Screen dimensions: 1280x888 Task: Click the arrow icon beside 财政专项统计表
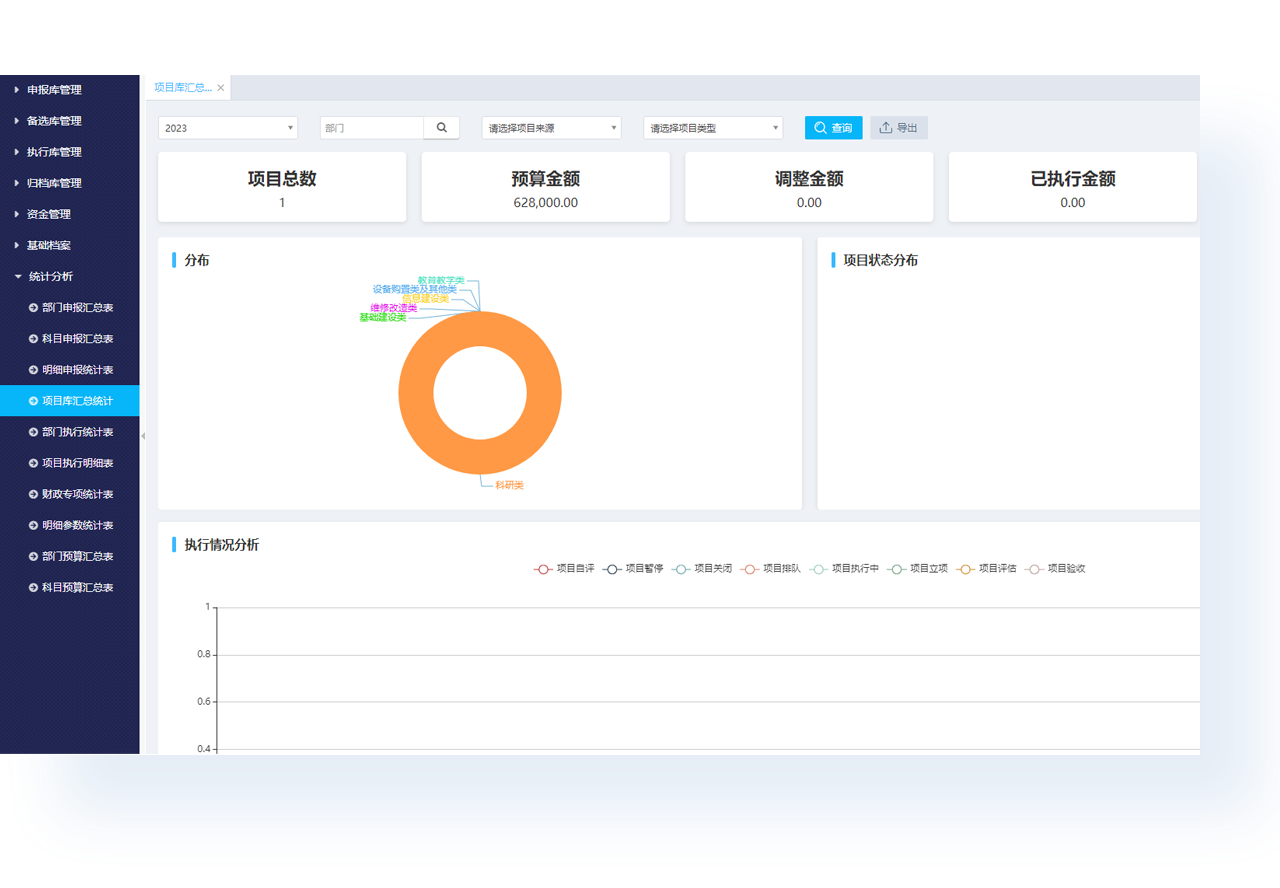point(33,494)
